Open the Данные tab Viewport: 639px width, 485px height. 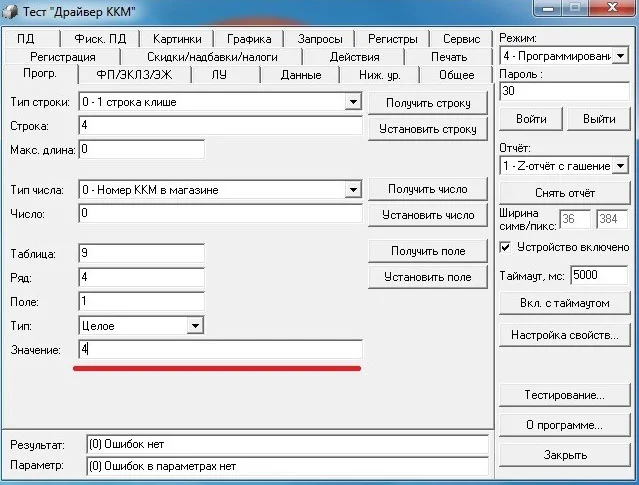(x=301, y=75)
